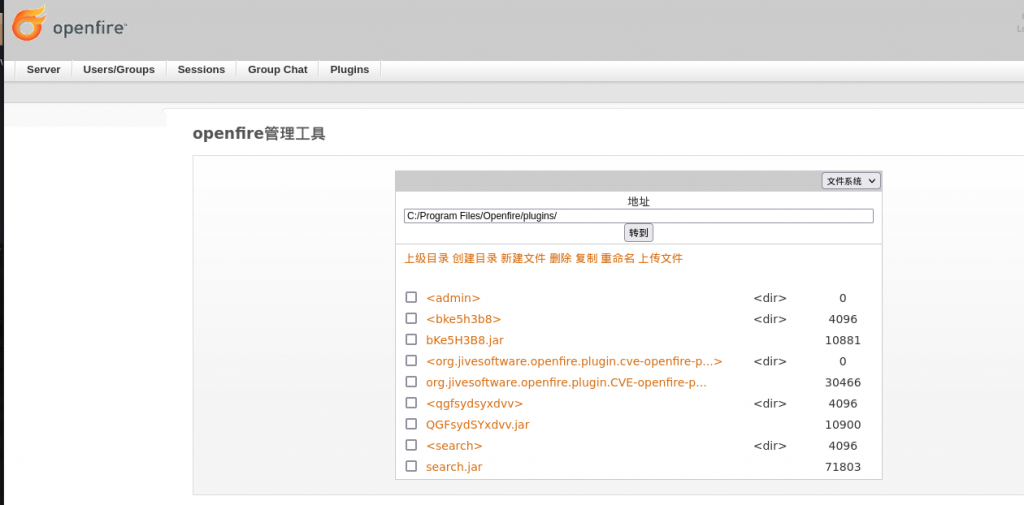Screen dimensions: 1024x505
Task: Click the <dir> label in search row
Action: point(770,446)
